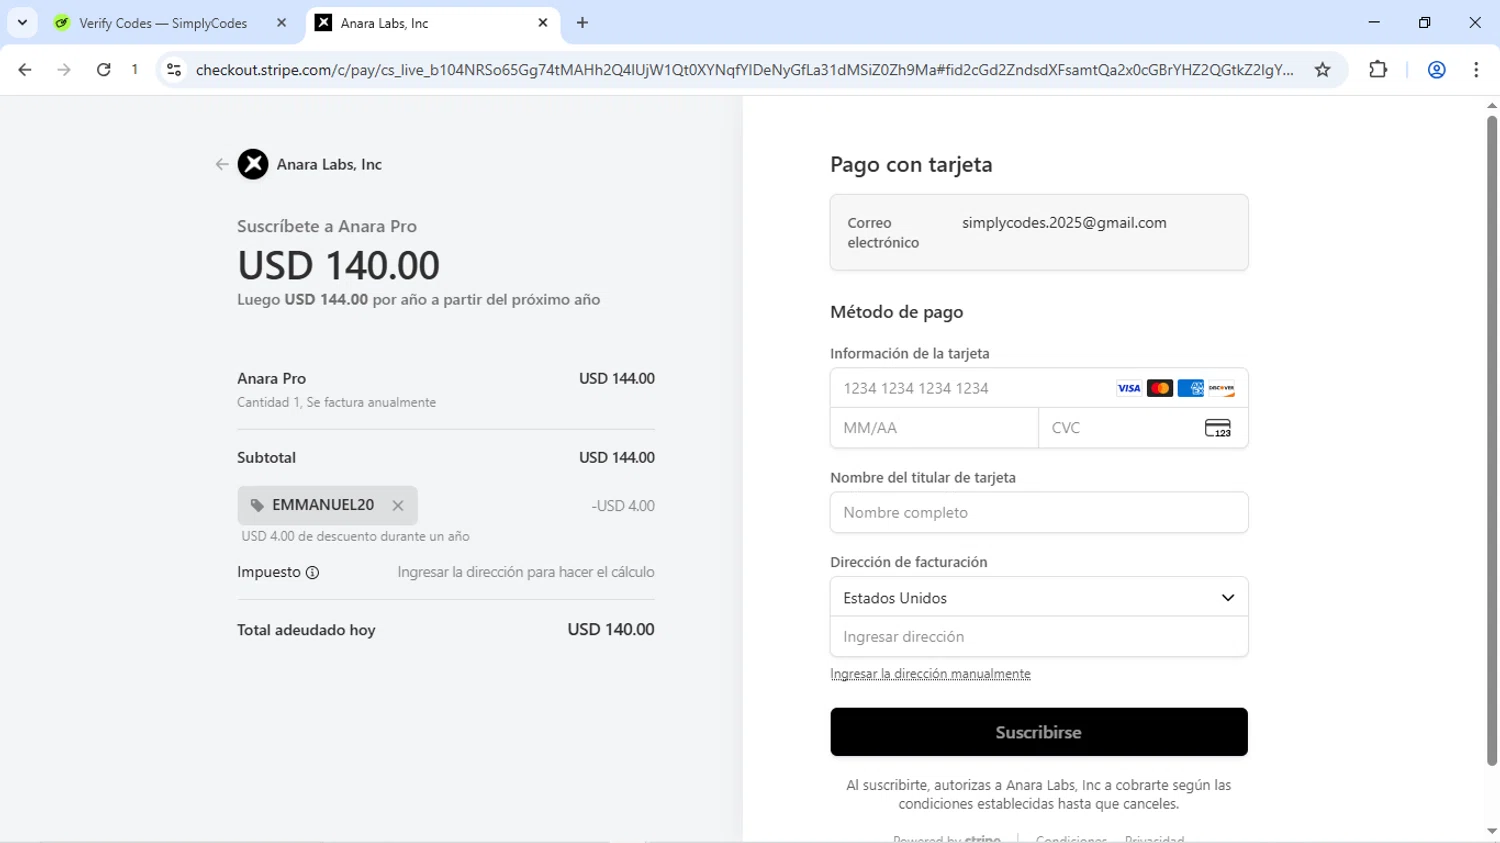Click the Subtotal USD 144.00 amount
Viewport: 1500px width, 843px height.
(617, 458)
